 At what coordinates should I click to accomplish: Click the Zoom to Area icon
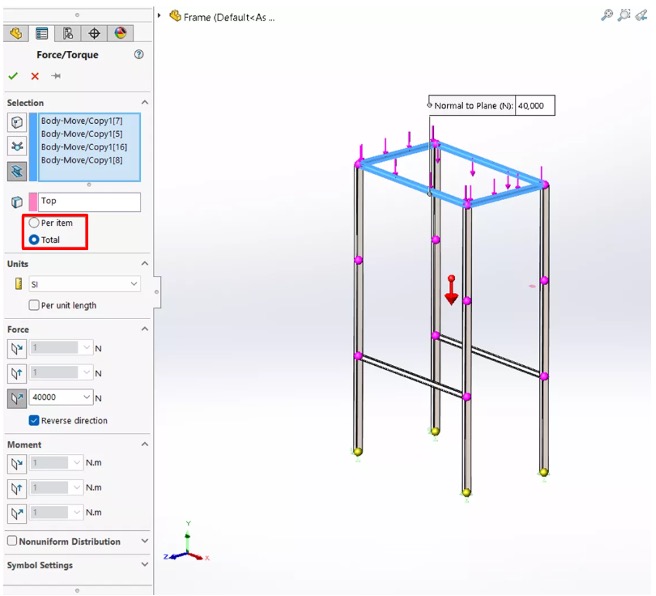click(x=624, y=15)
